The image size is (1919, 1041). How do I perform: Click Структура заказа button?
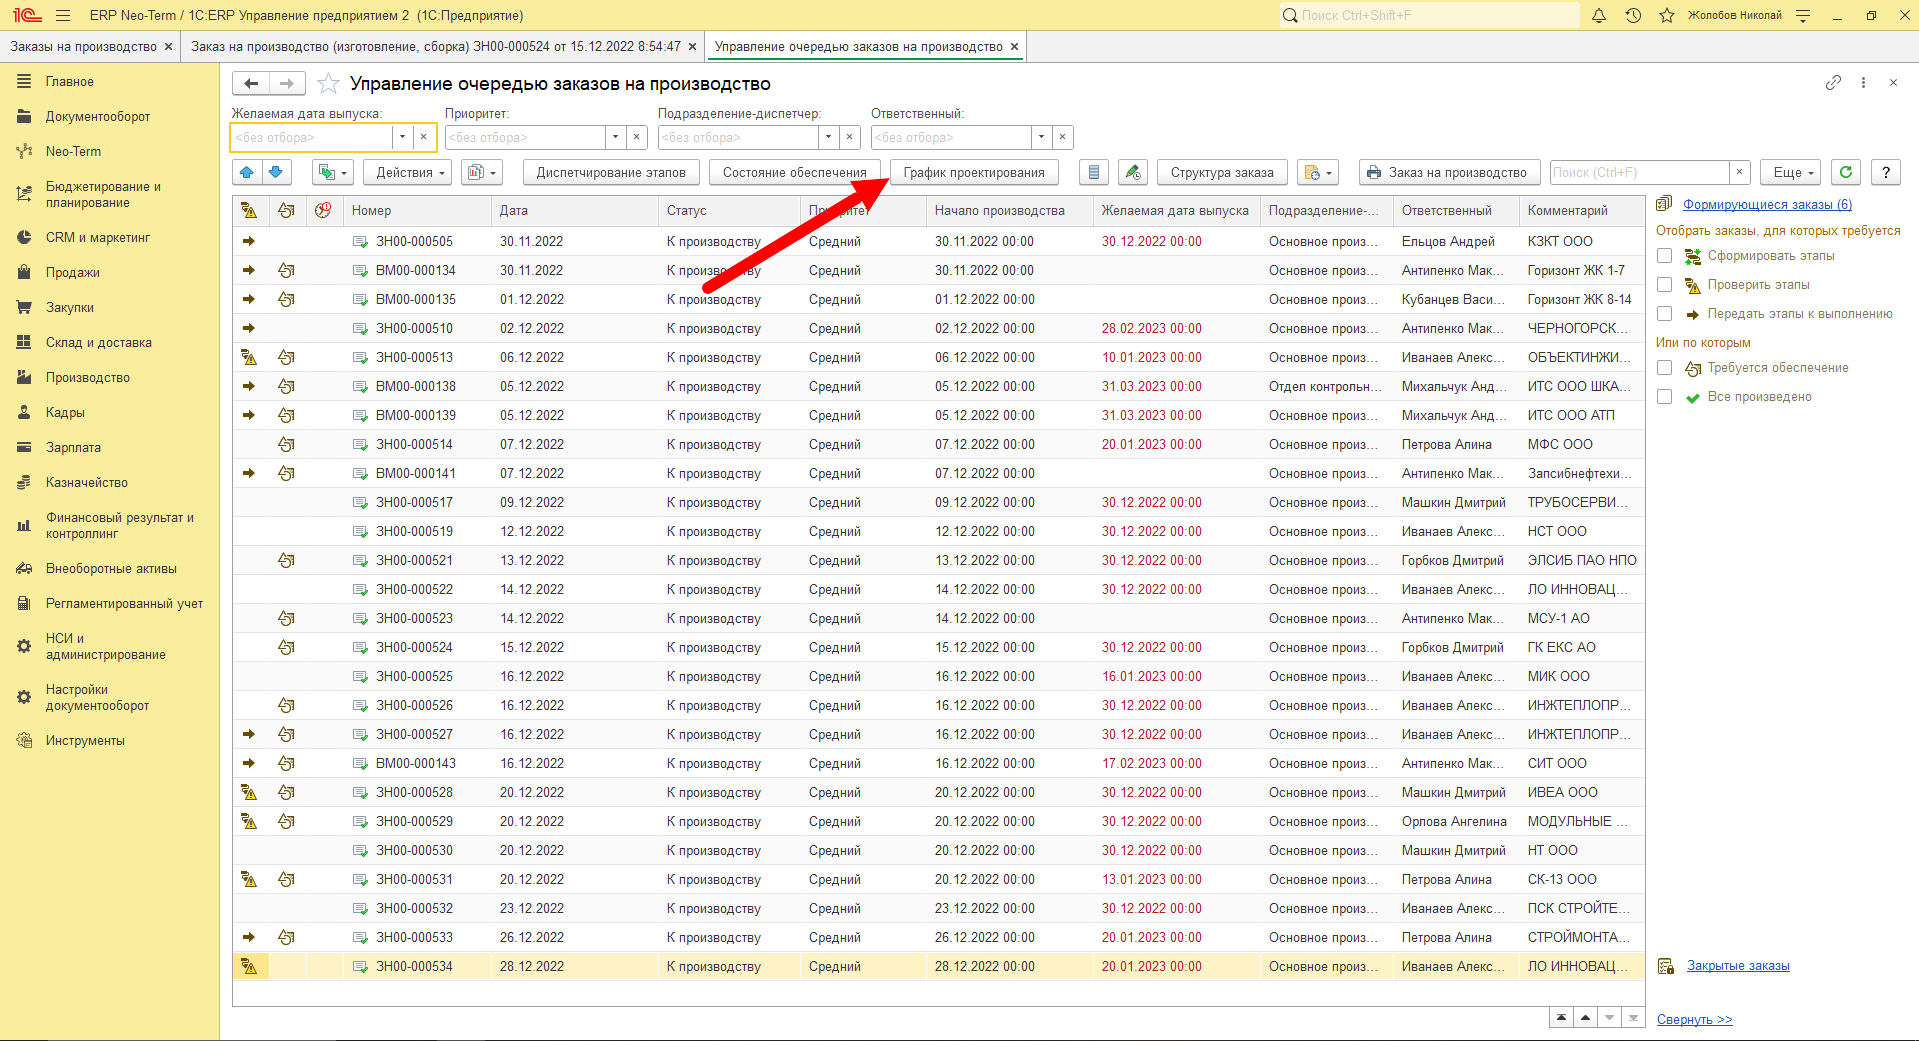click(1222, 172)
